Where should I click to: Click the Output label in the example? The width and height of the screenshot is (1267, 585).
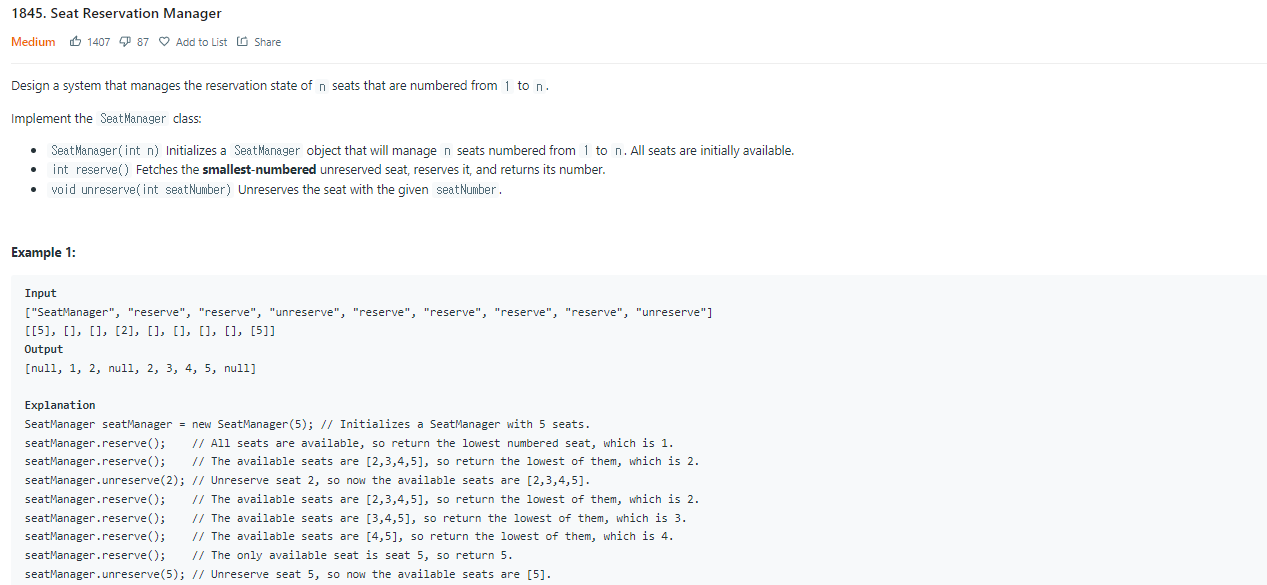(x=43, y=349)
